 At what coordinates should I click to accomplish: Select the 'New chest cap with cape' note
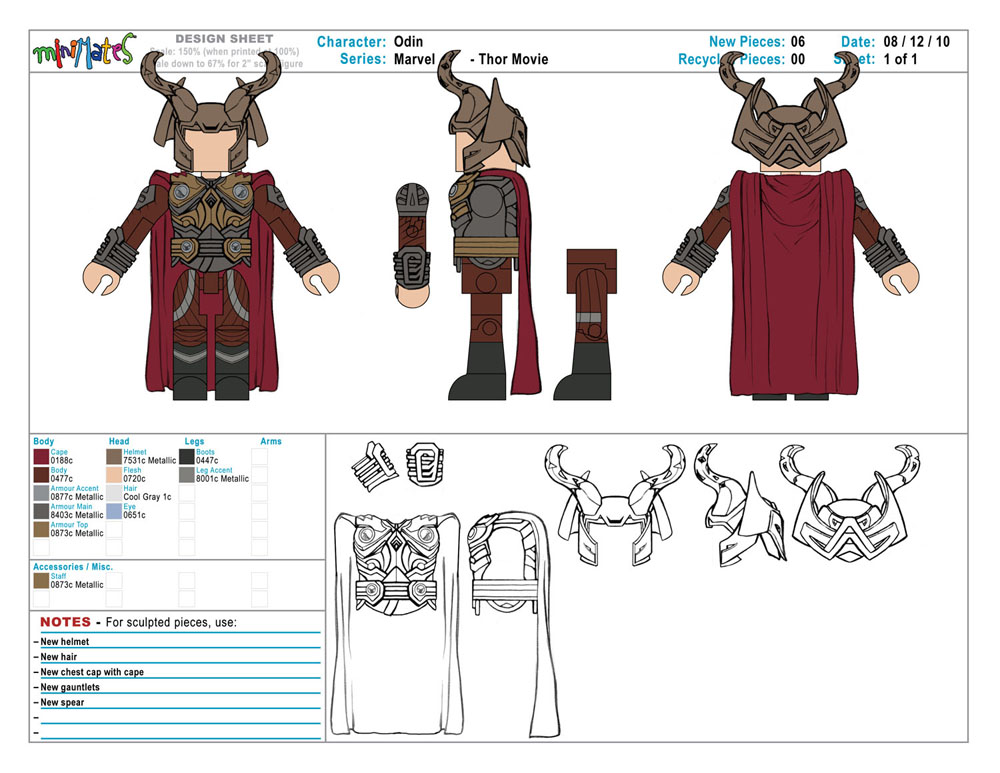tap(92, 672)
